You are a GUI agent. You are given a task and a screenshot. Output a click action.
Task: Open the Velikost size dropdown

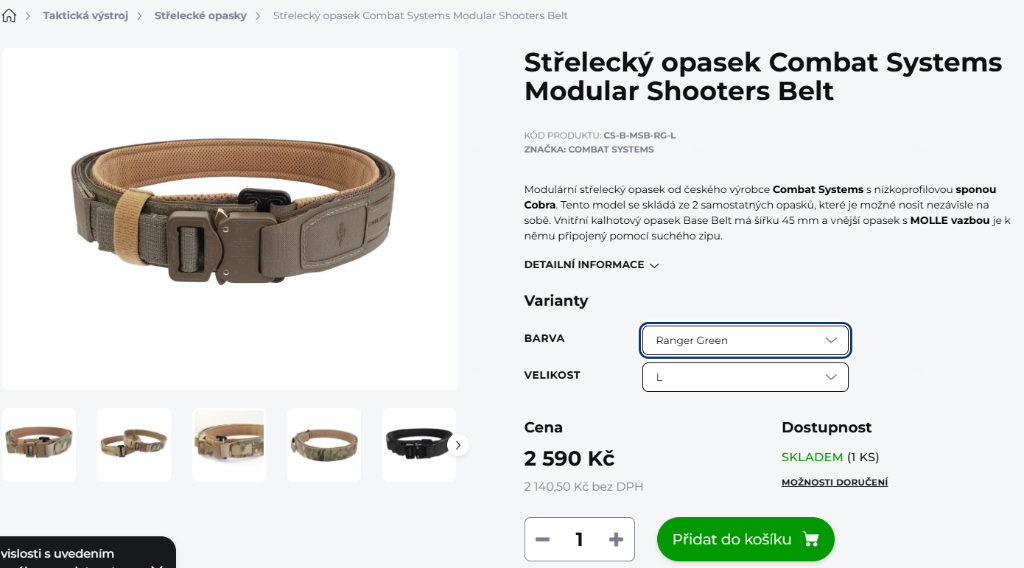[745, 377]
